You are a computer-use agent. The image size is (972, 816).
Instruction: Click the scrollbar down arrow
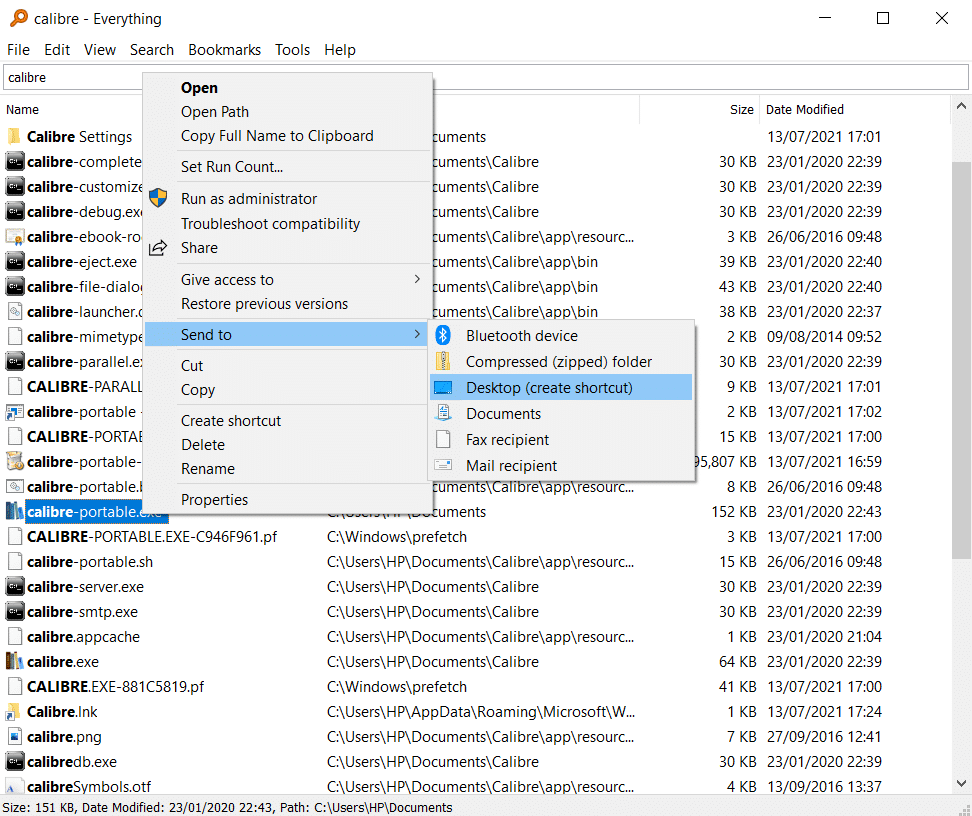pos(961,784)
